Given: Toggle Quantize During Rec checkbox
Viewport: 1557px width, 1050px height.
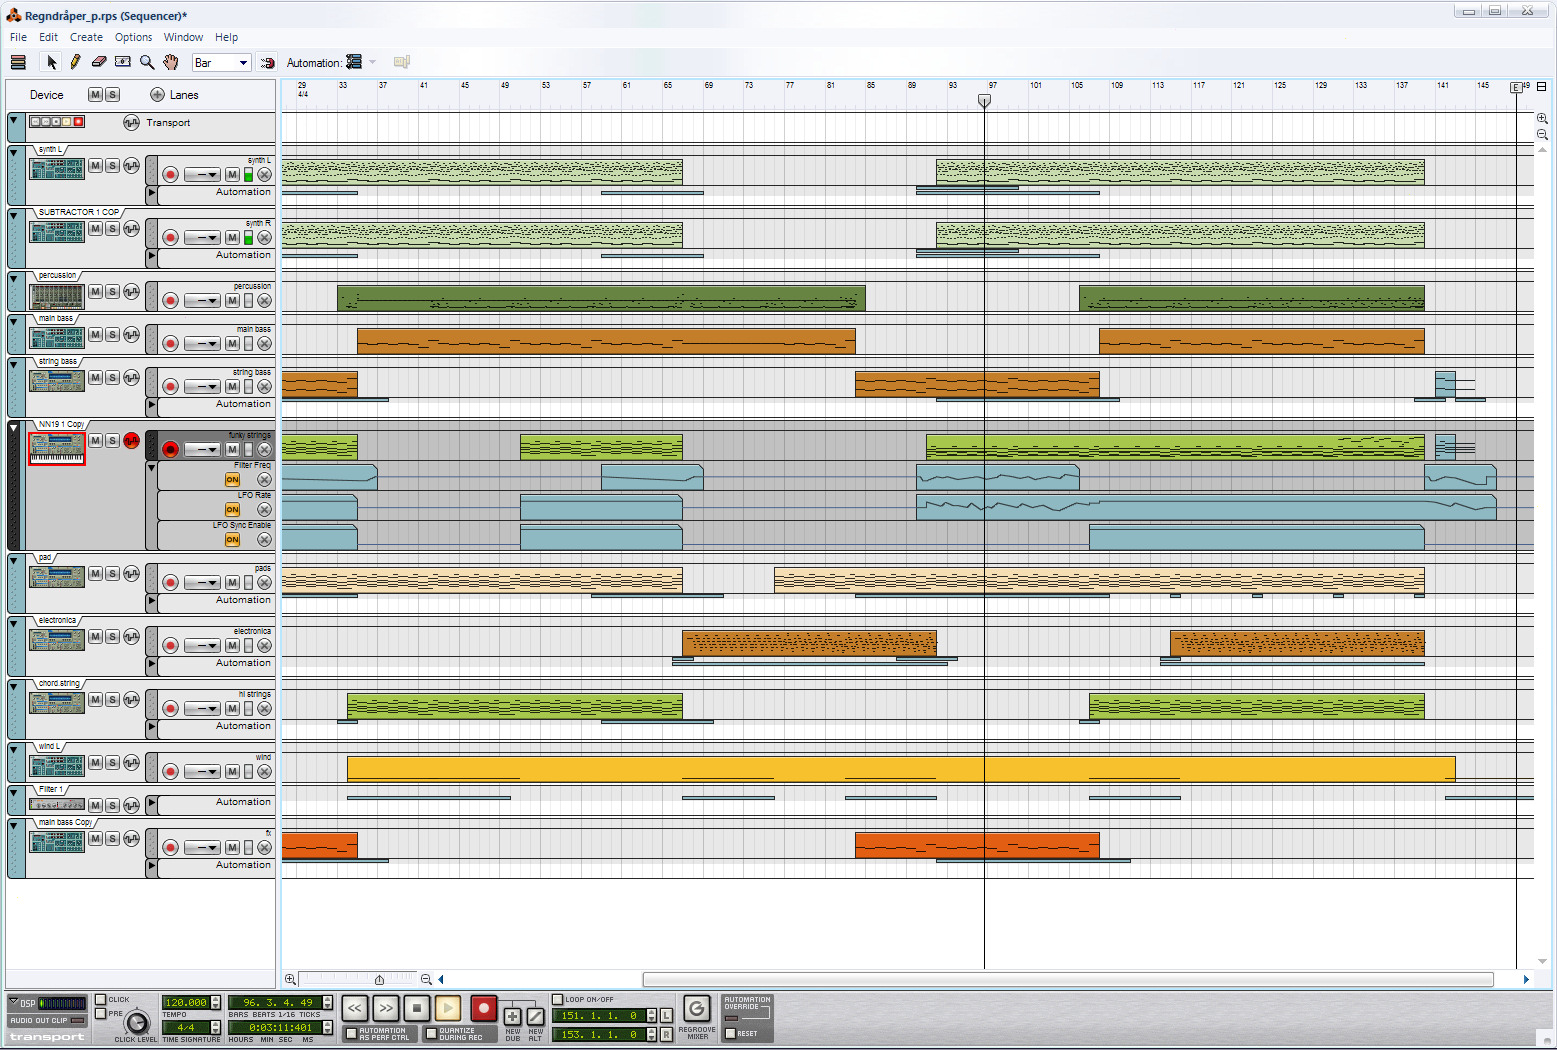Looking at the screenshot, I should tap(431, 1034).
